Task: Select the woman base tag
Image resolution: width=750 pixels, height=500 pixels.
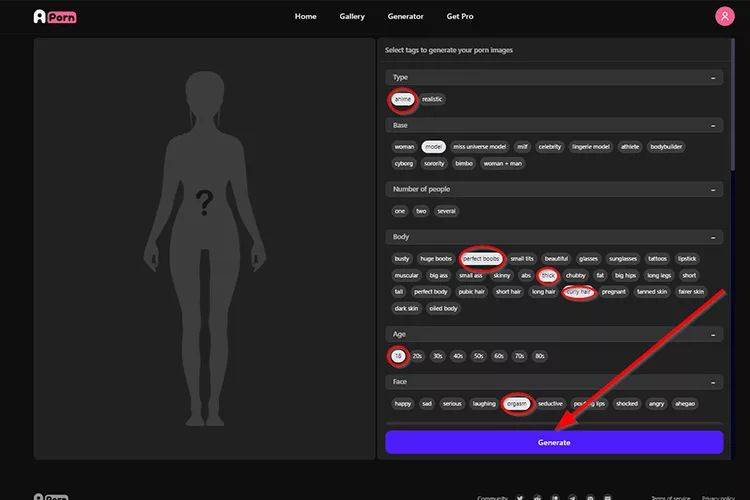Action: tap(404, 147)
